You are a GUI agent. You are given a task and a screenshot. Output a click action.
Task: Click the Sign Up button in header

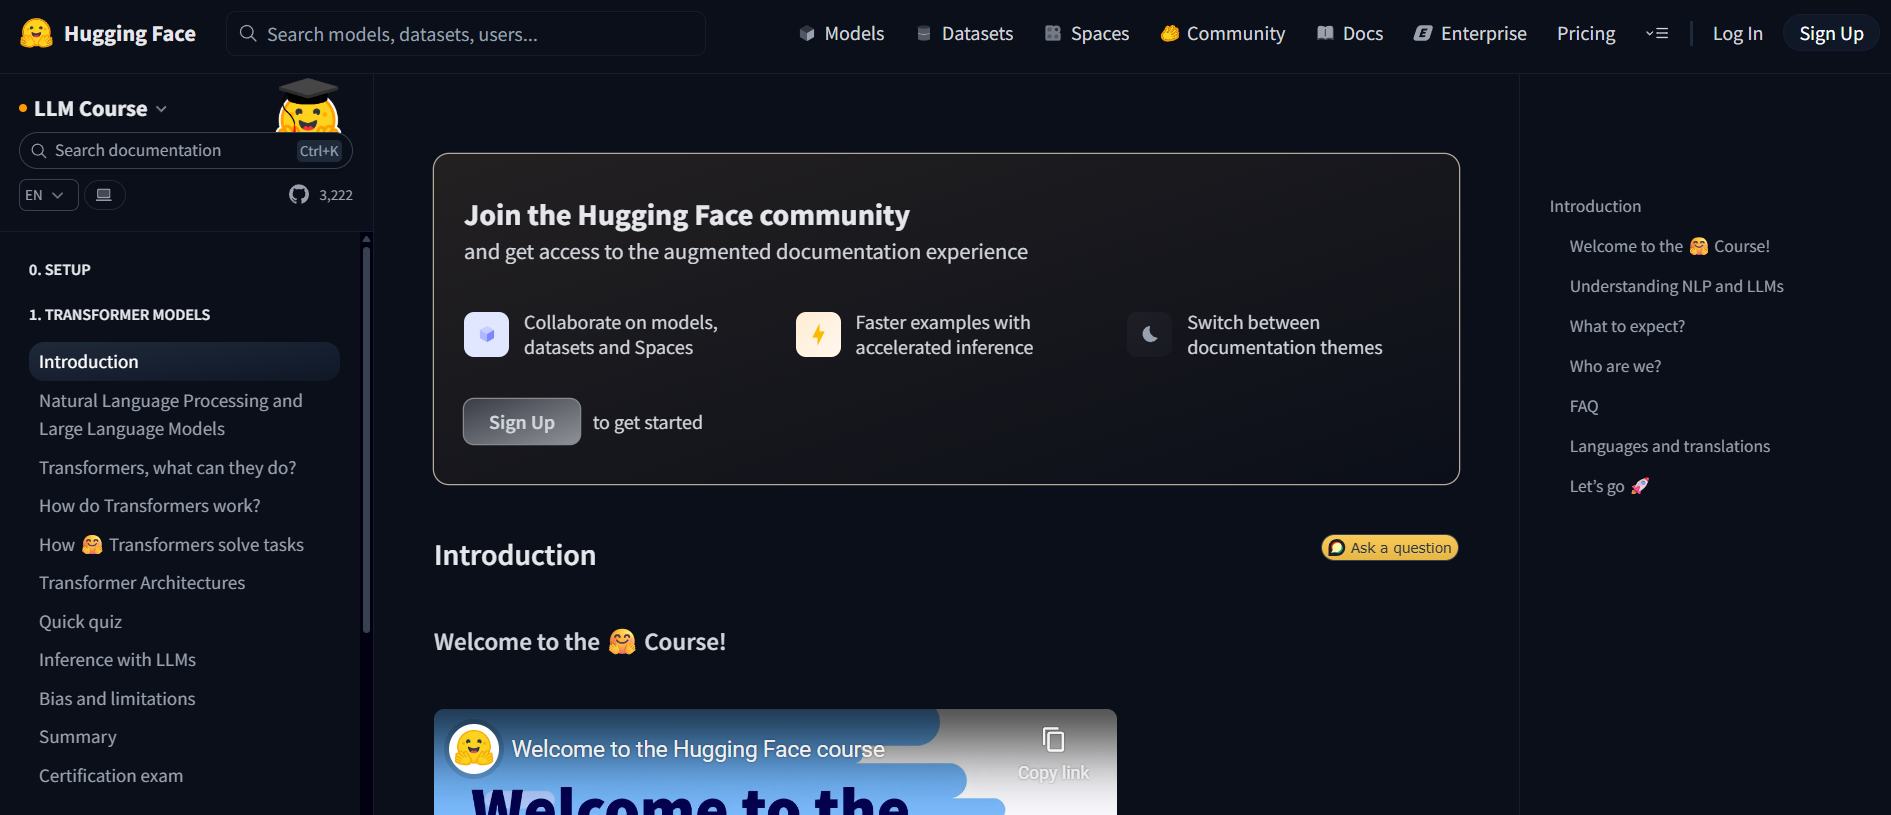[x=1831, y=34]
